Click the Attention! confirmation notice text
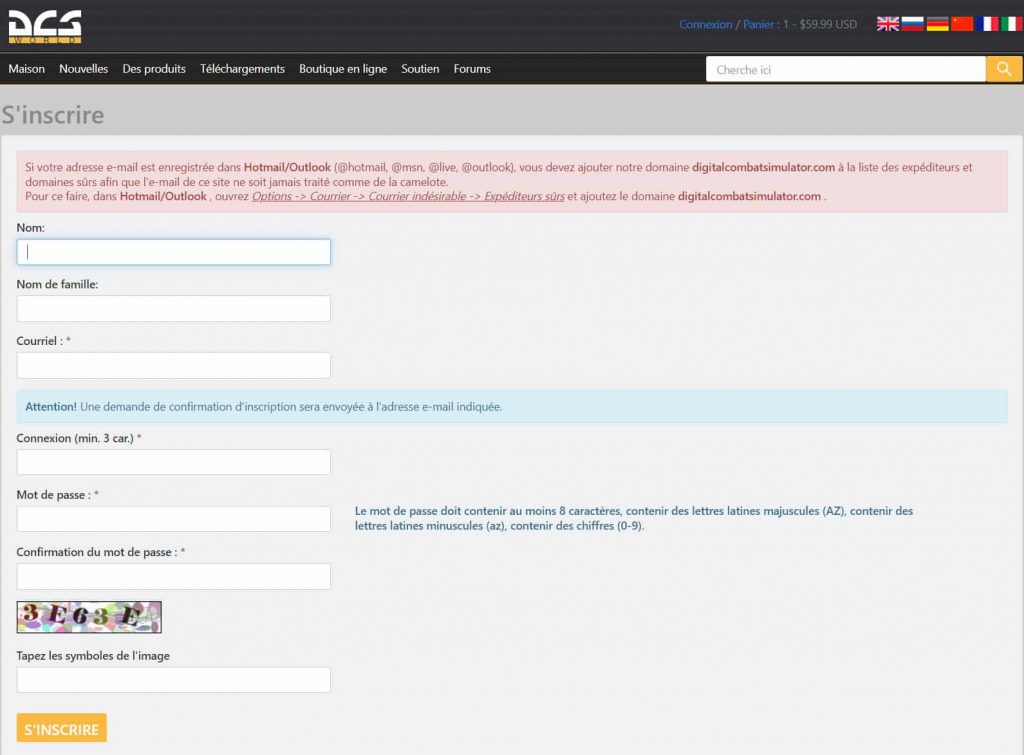This screenshot has width=1024, height=755. point(264,406)
